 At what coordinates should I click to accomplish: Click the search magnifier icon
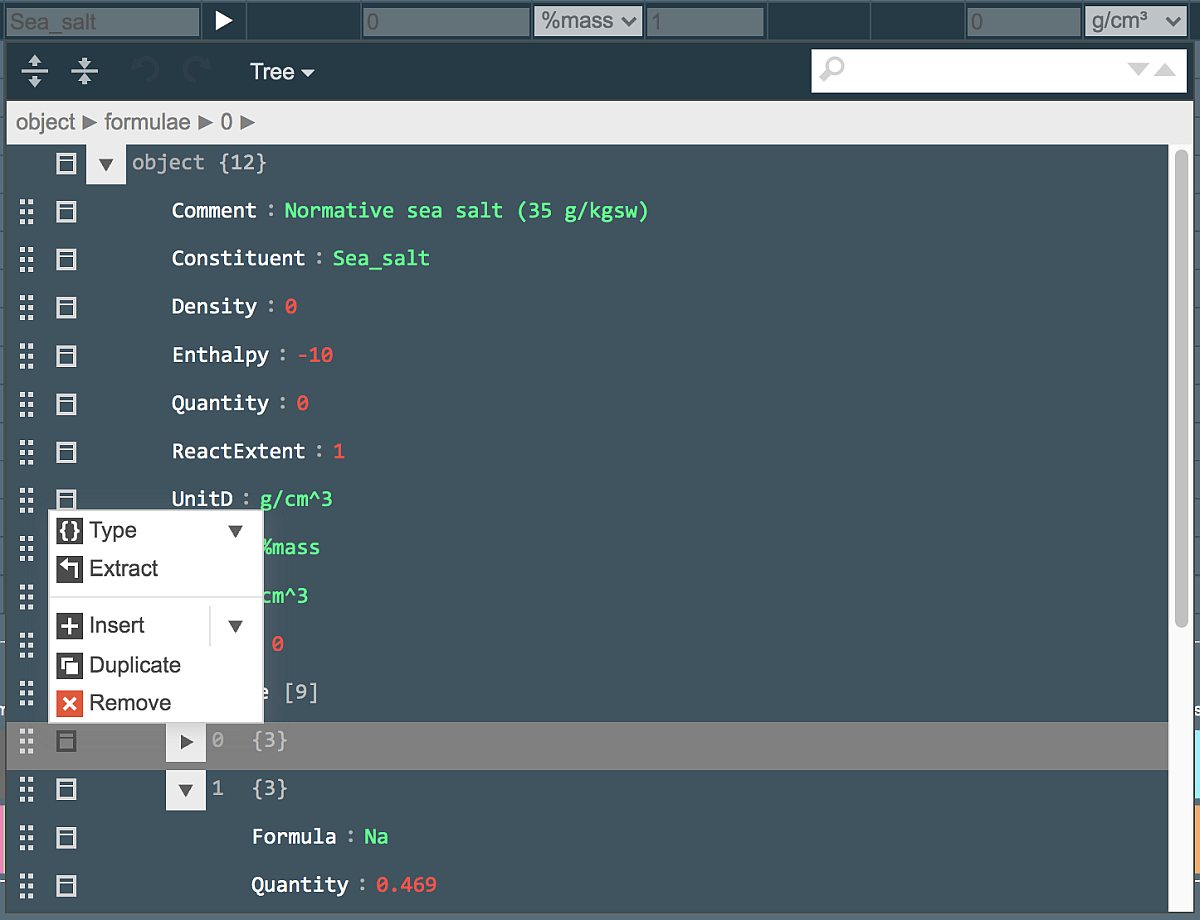(x=832, y=70)
